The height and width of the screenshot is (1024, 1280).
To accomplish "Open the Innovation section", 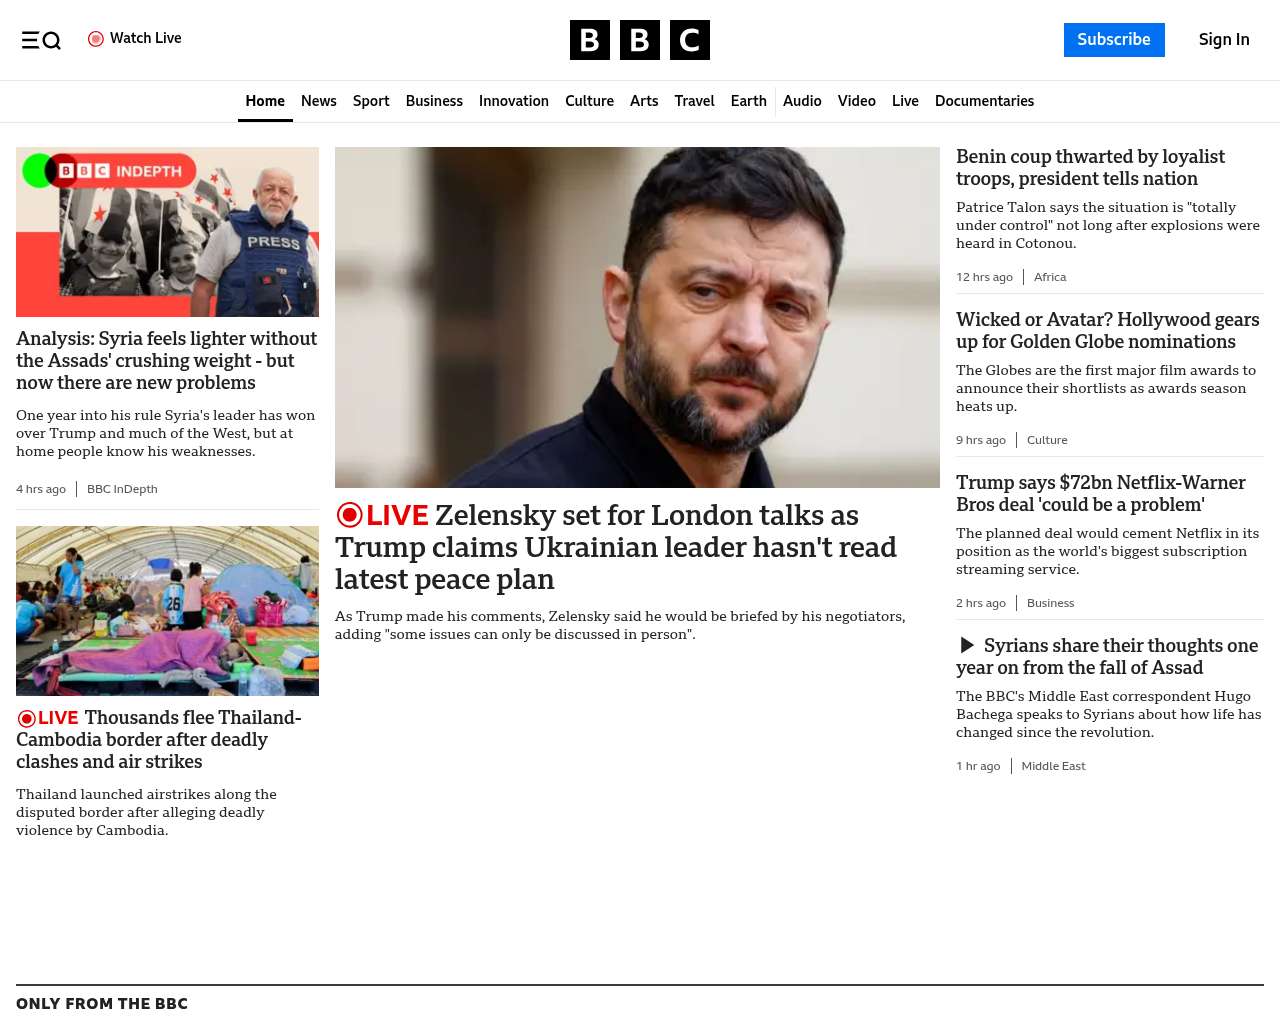I will coord(514,101).
